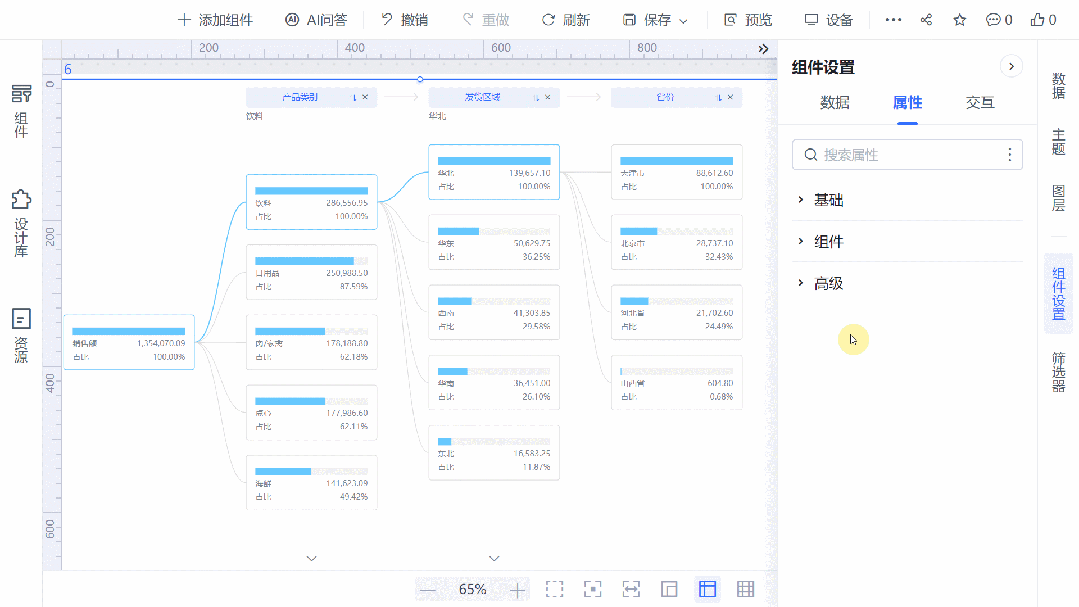
Task: Select the node showing 62.18% share
Action: point(312,342)
